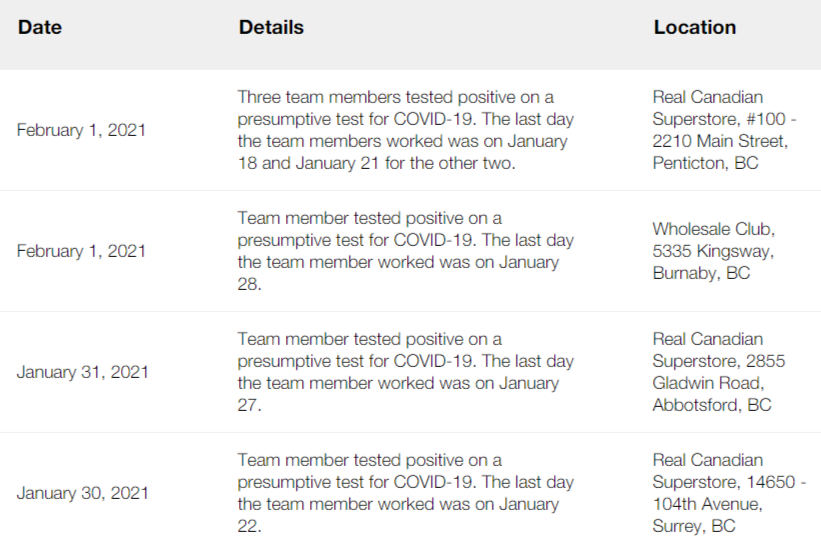Click the 104th Avenue Surrey location
Viewport: 821px width, 548px height.
729,493
